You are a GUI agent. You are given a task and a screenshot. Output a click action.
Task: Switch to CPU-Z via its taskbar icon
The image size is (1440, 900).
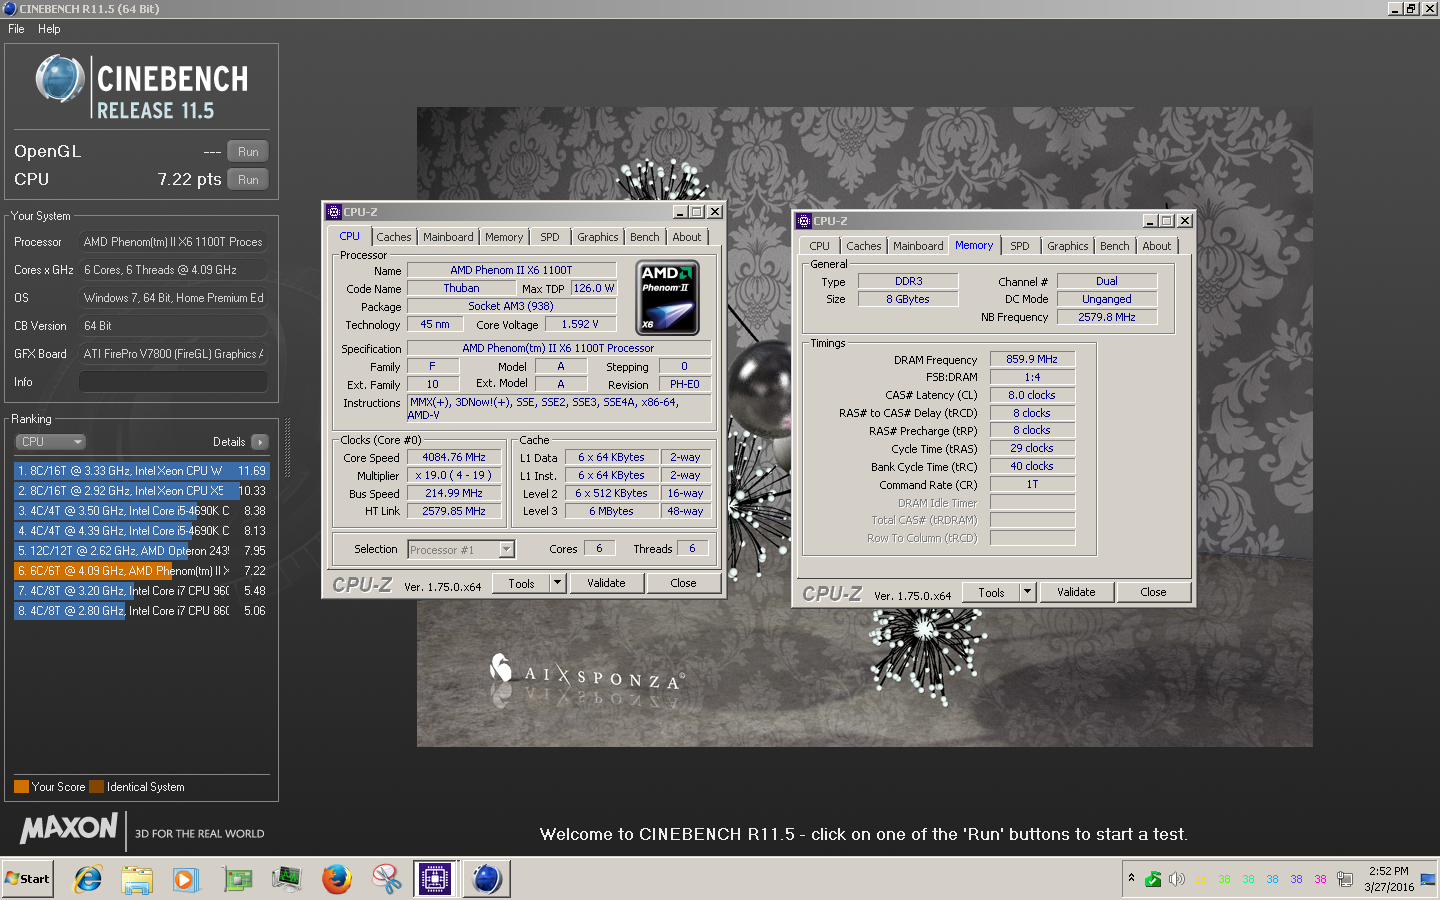point(435,879)
